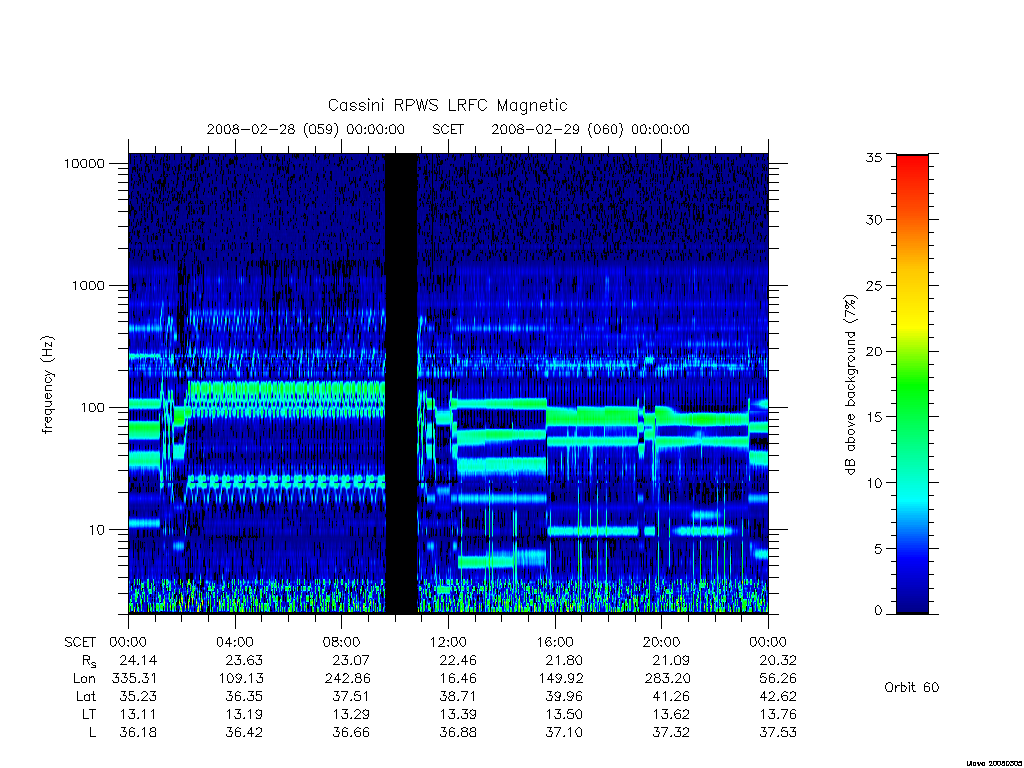Click 'dB above background (7%)' label
Image resolution: width=1024 pixels, height=768 pixels.
(850, 384)
